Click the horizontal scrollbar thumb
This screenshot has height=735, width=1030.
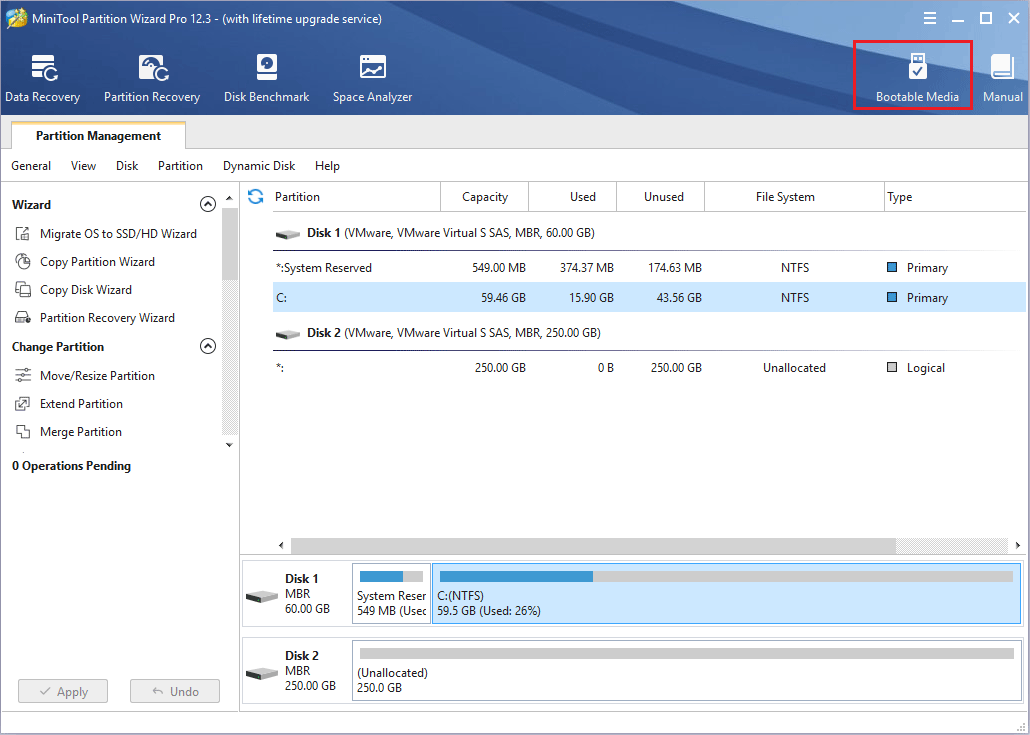(x=593, y=545)
